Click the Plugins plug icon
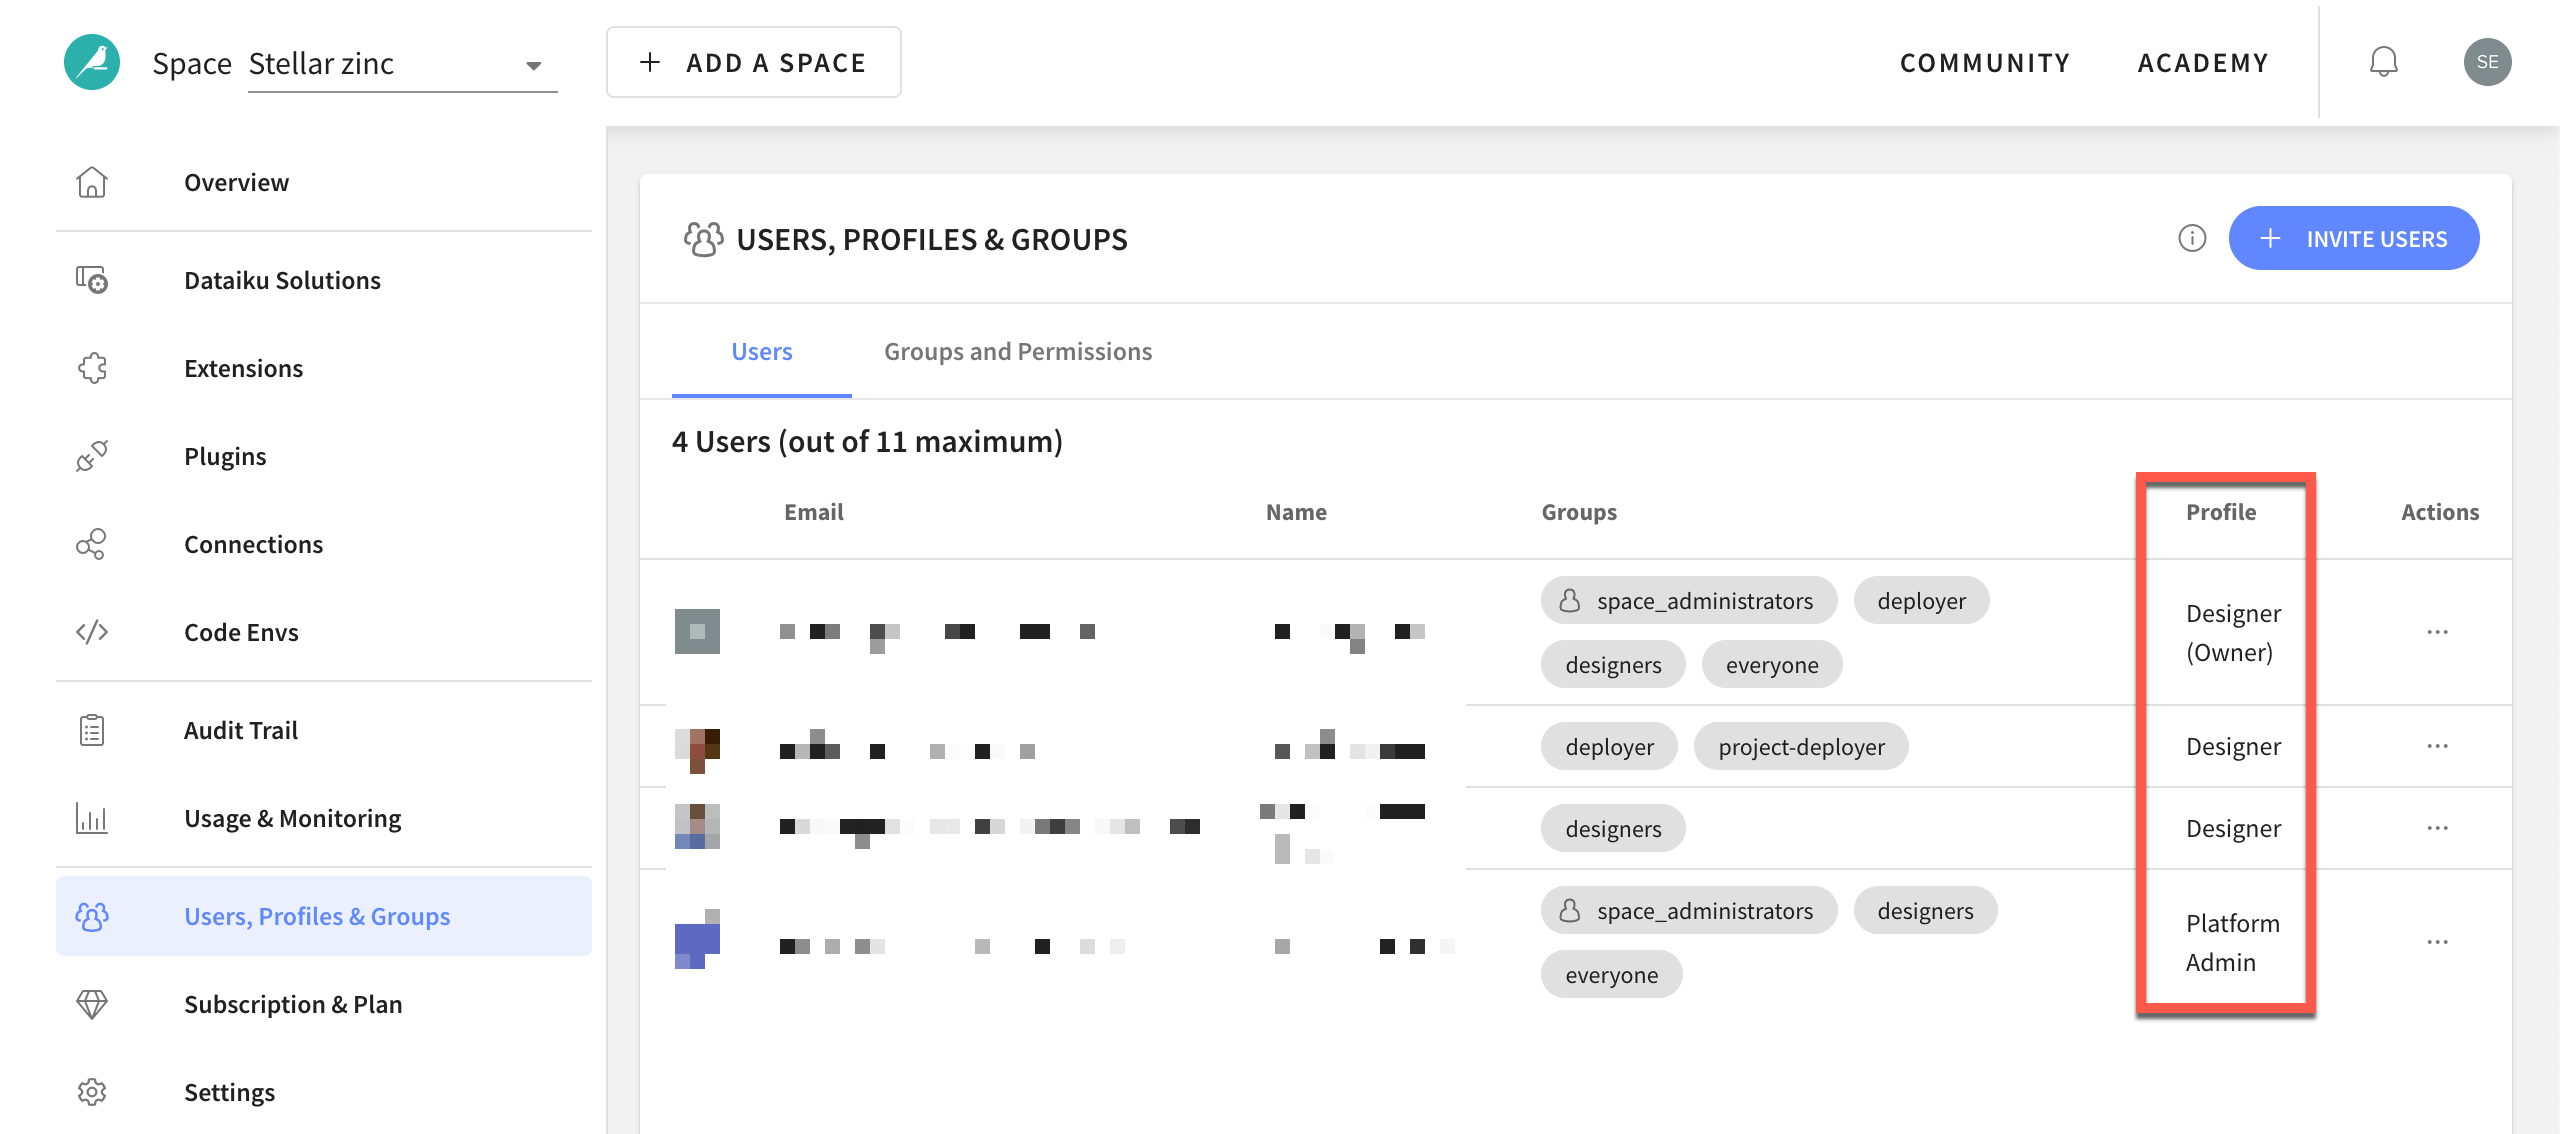 point(92,456)
